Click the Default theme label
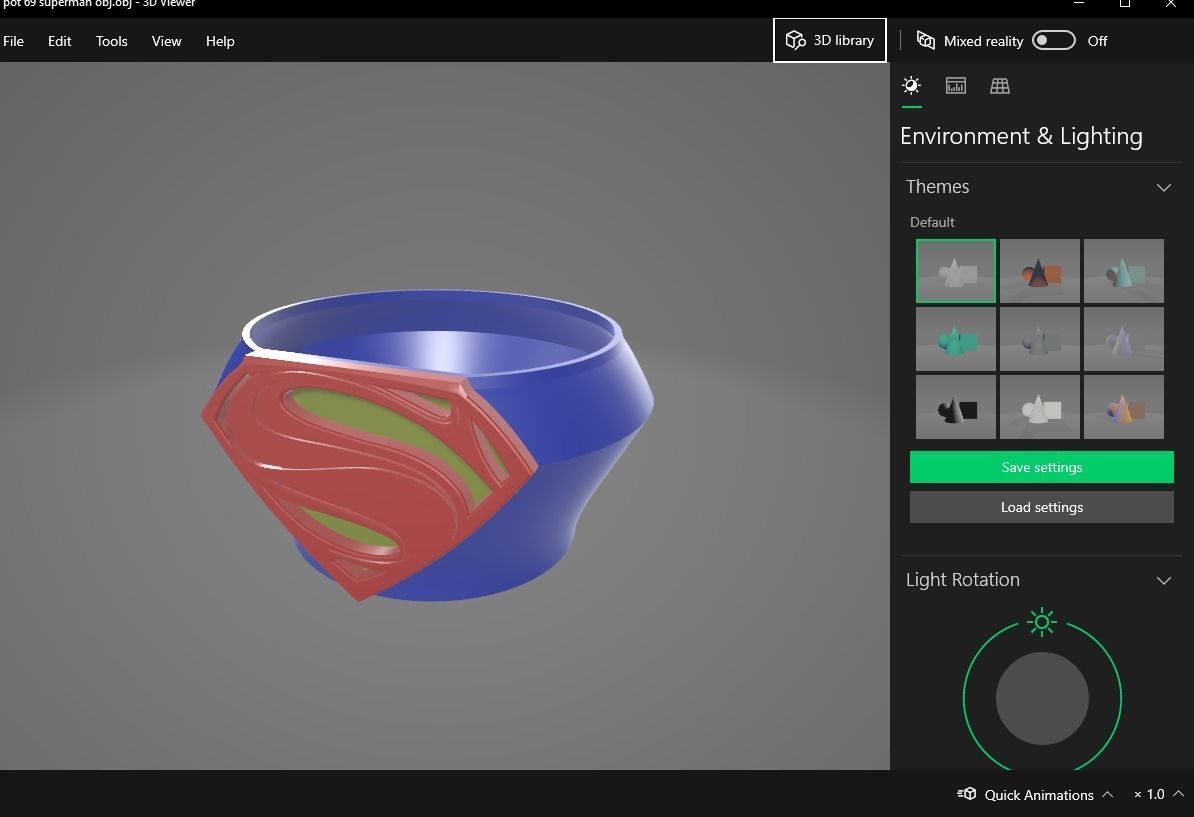 (932, 222)
